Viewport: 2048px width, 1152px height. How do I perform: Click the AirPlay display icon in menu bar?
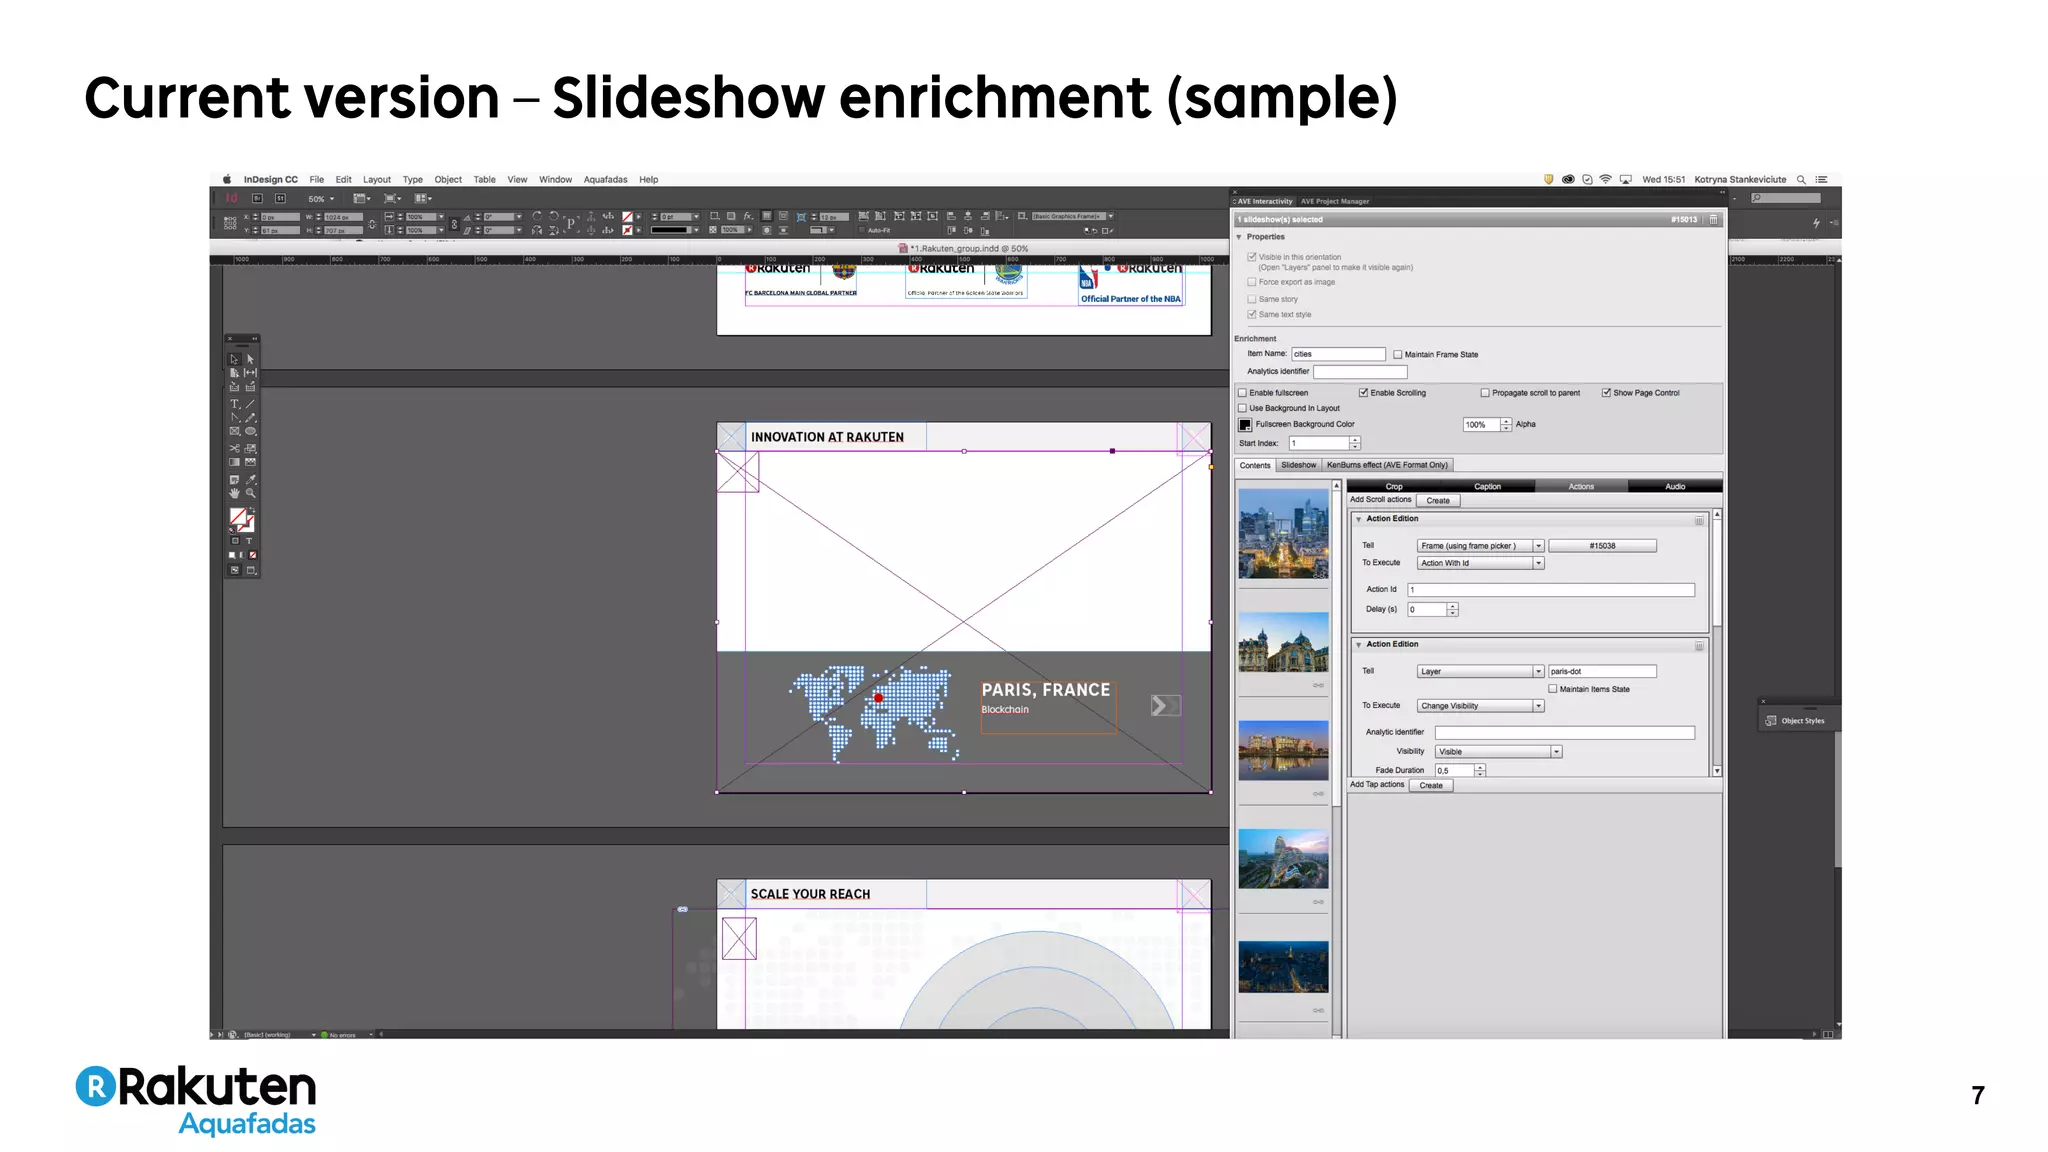pos(1625,180)
